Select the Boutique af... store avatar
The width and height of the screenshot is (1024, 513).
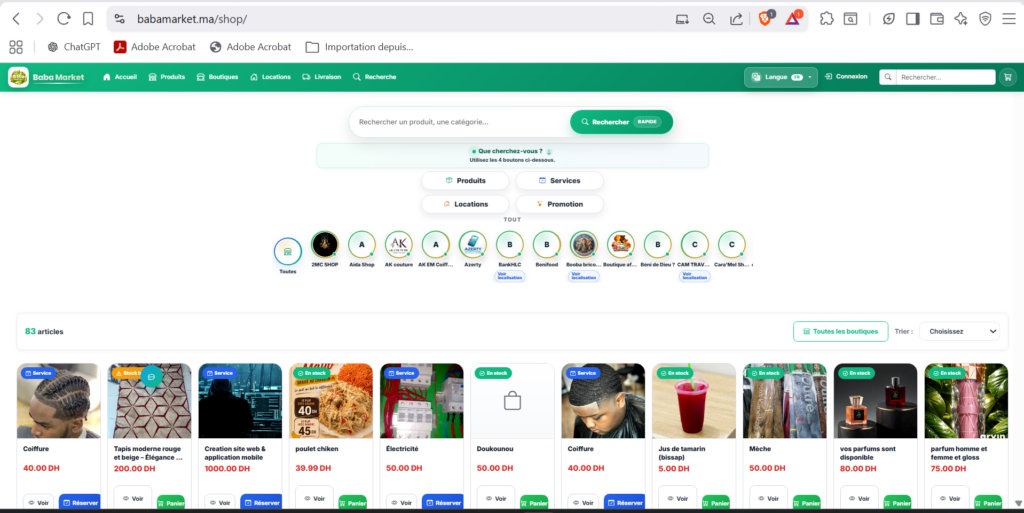click(620, 245)
